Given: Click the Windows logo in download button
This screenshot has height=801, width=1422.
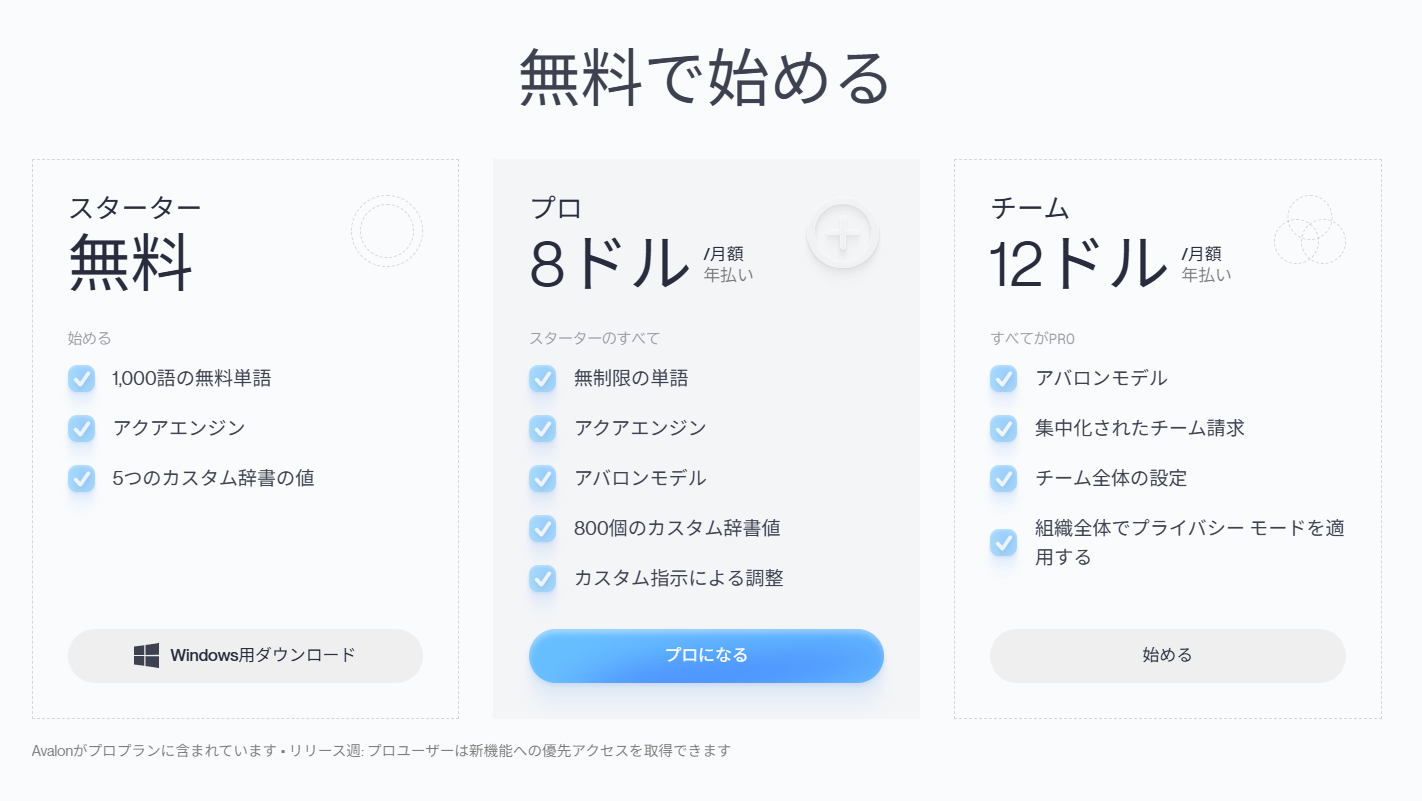Looking at the screenshot, I should pyautogui.click(x=146, y=656).
